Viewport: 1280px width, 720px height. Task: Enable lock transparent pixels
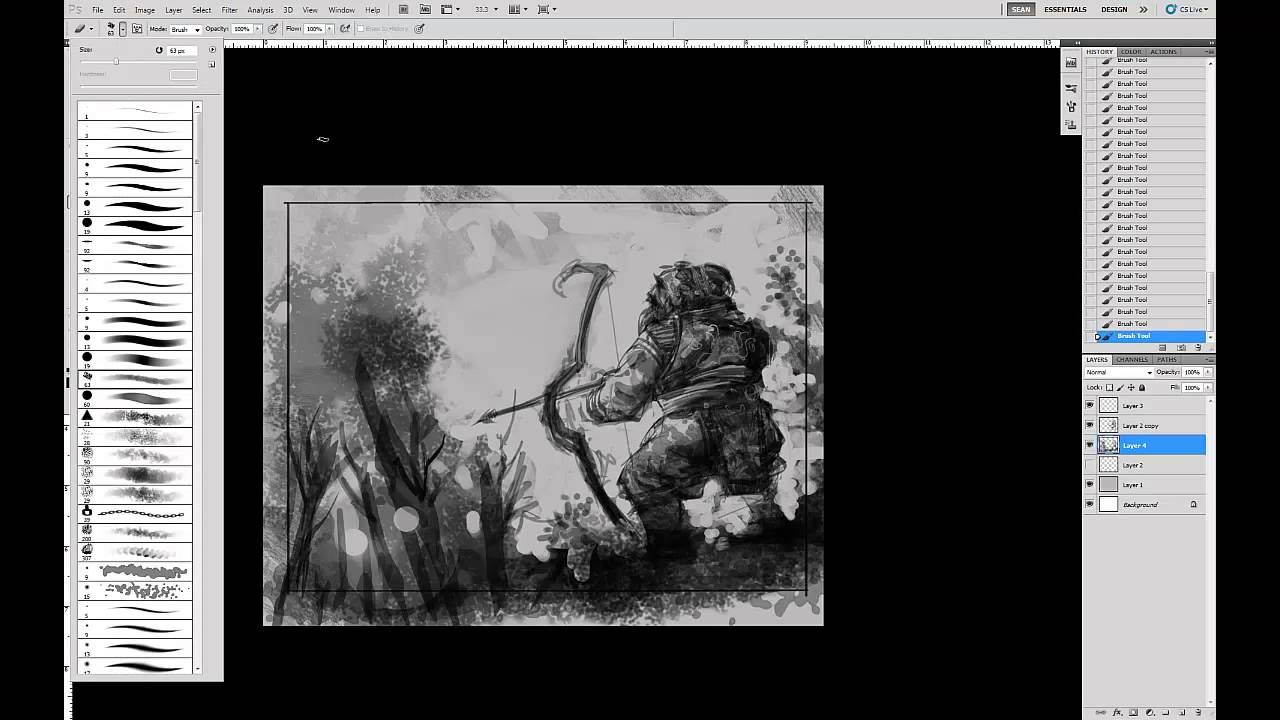[x=1109, y=387]
